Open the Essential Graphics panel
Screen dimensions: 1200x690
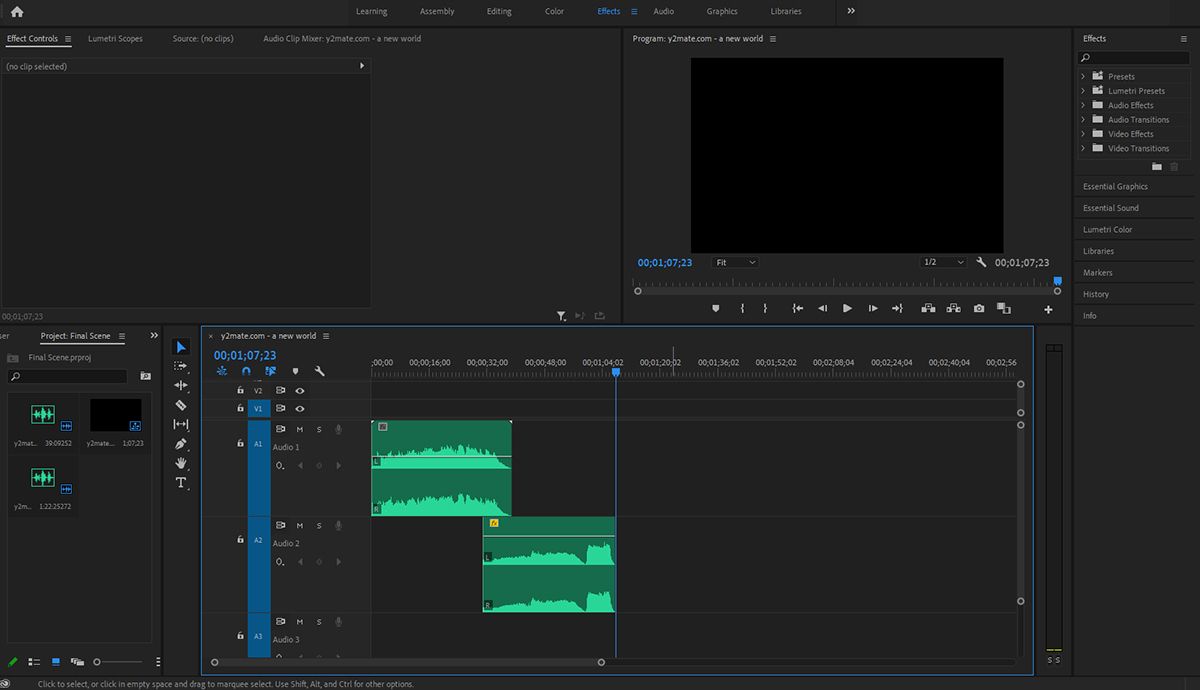[x=1114, y=185]
